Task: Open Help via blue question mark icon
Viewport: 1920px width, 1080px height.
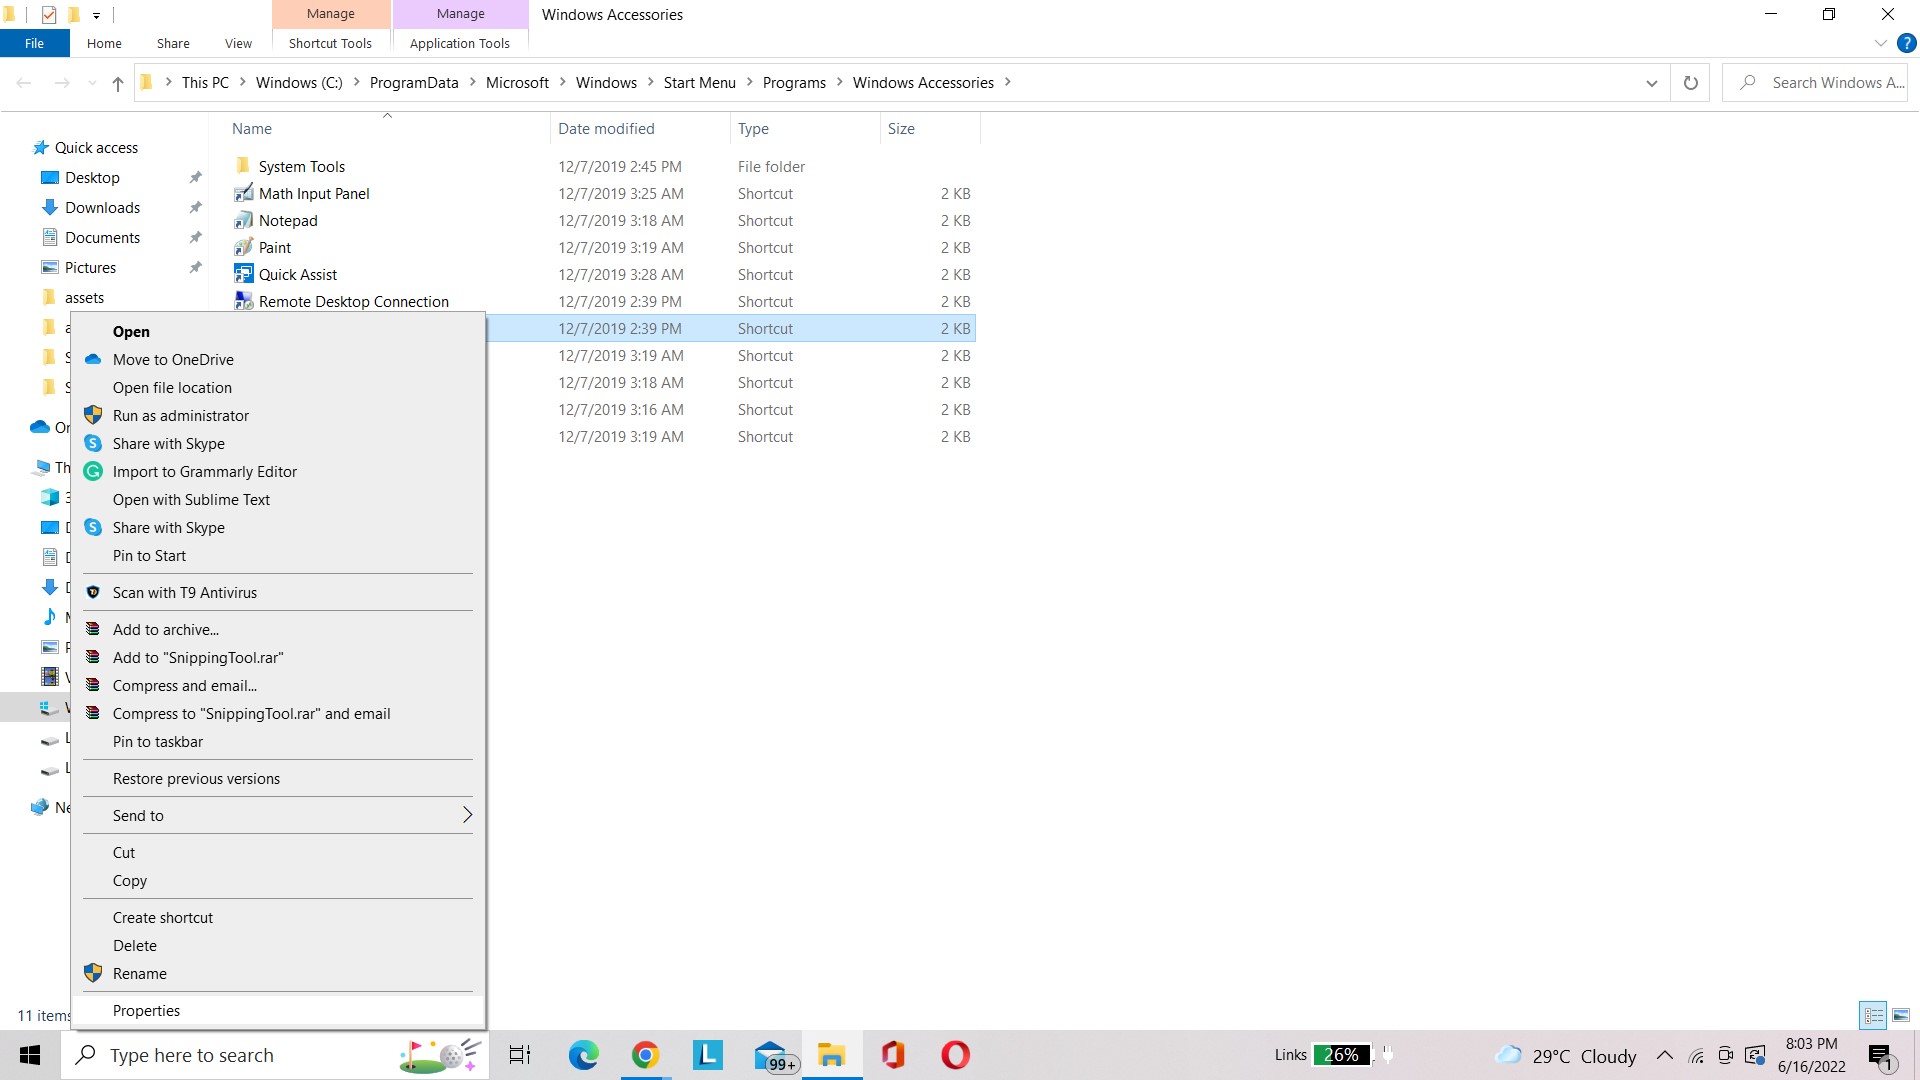Action: coord(1906,43)
